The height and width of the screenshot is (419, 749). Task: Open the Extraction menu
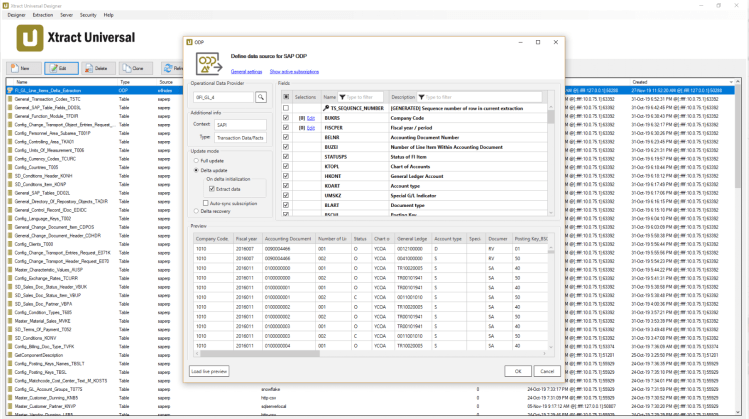pyautogui.click(x=44, y=15)
